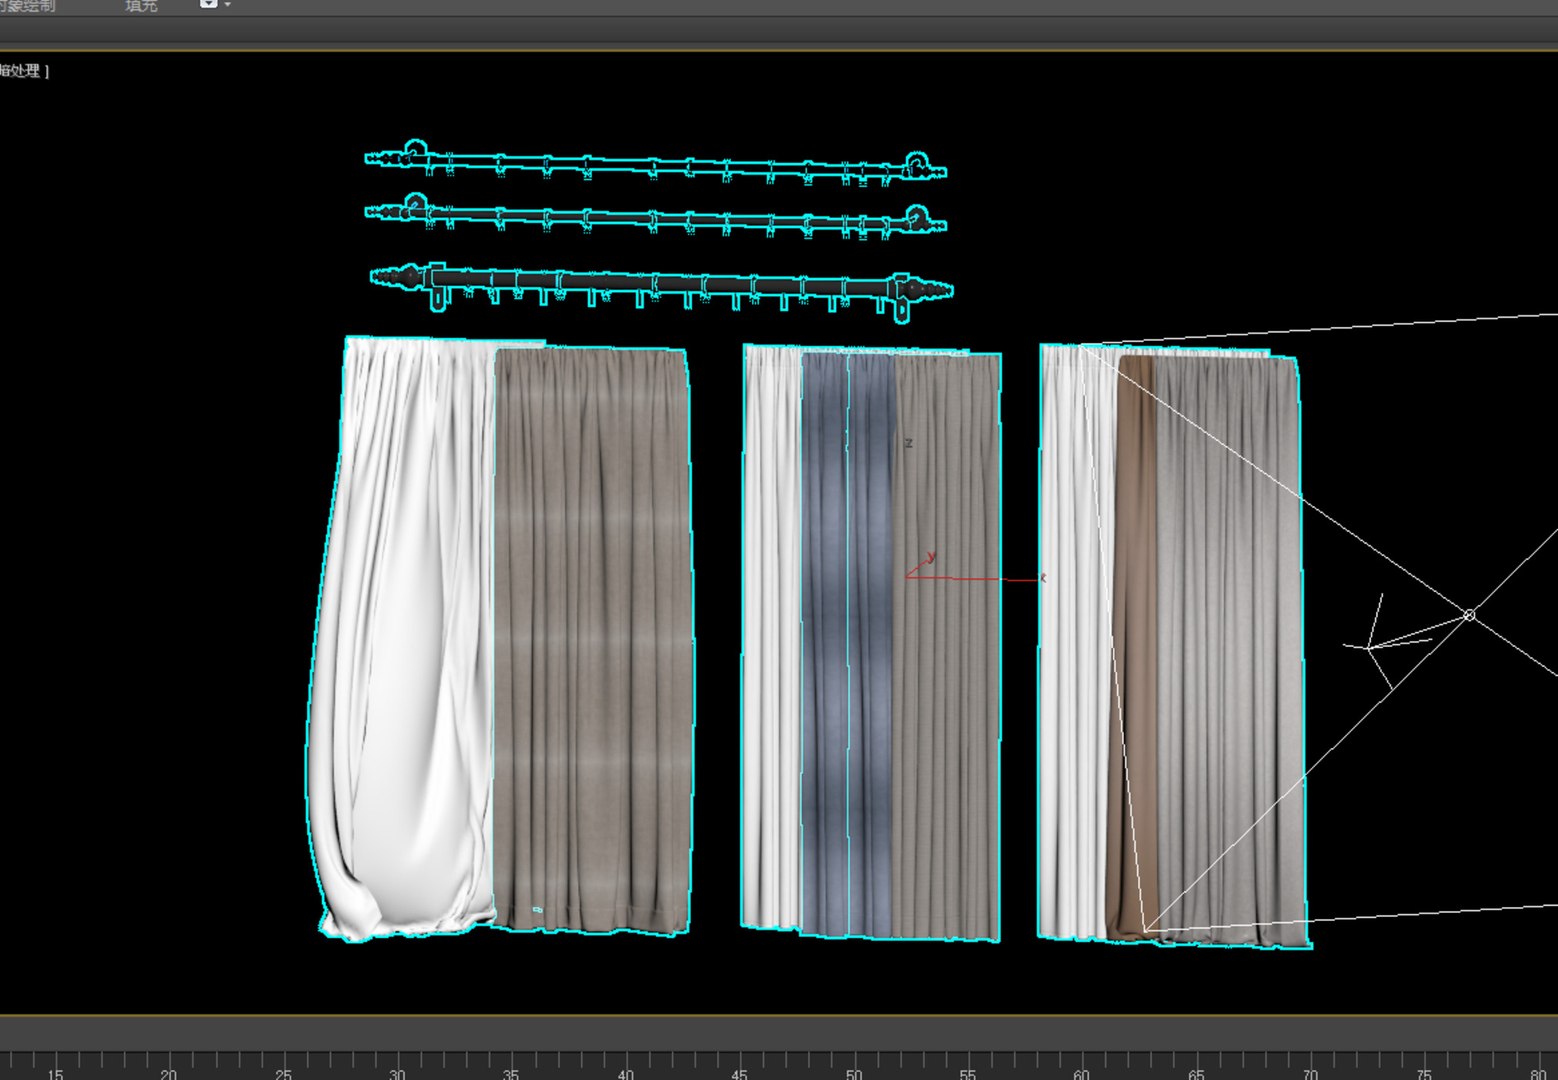1558x1080 pixels.
Task: Select the taupe curtain in the middle set
Action: pos(947,647)
